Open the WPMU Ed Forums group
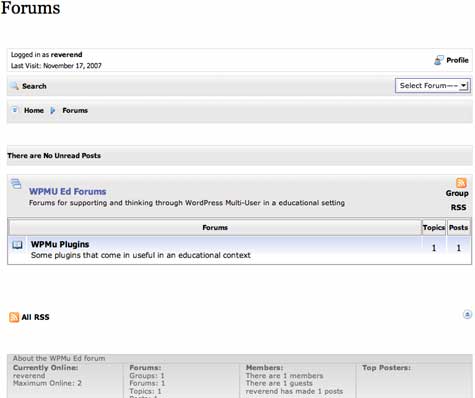The height and width of the screenshot is (398, 475). (67, 191)
